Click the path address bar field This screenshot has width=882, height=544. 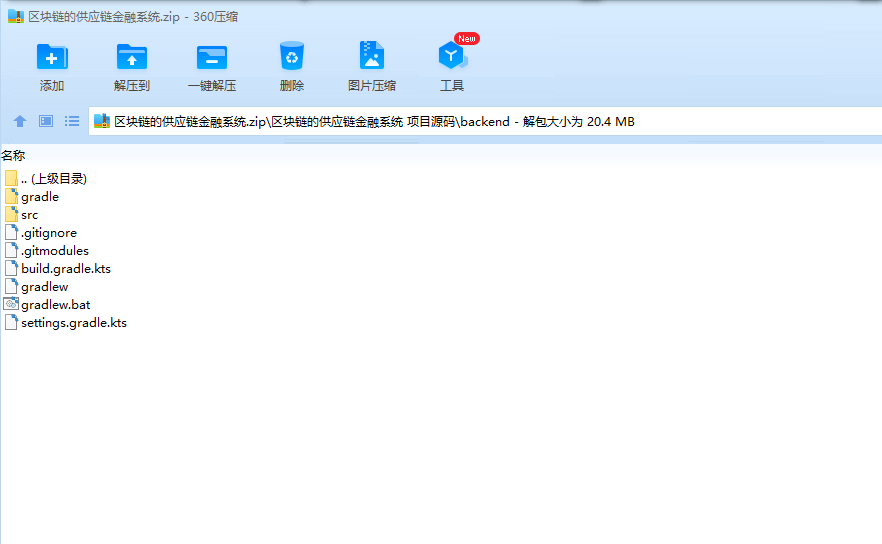485,121
